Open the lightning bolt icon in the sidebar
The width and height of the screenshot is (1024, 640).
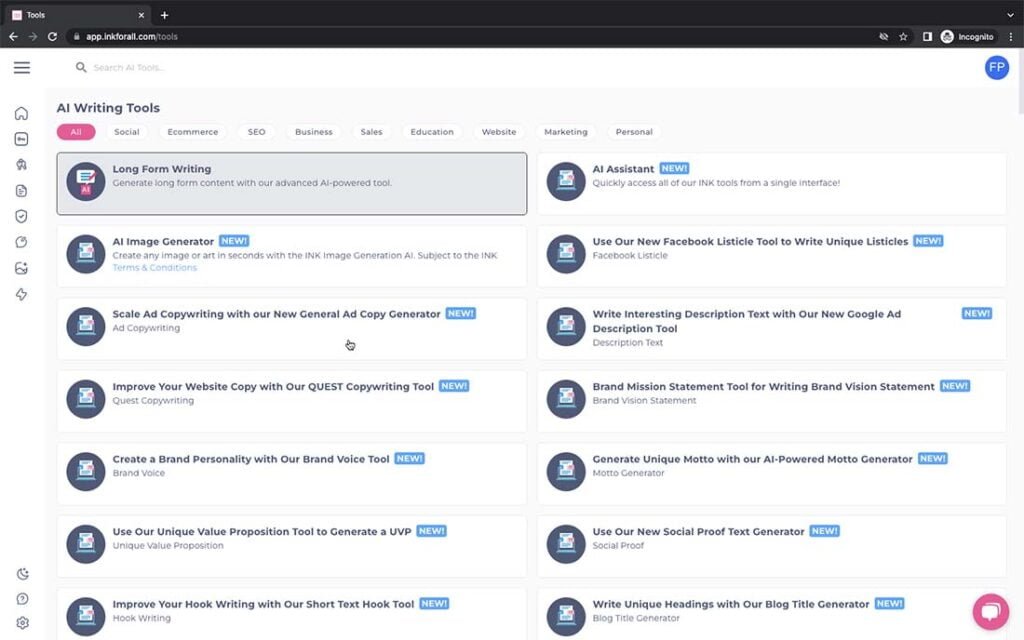[x=22, y=295]
